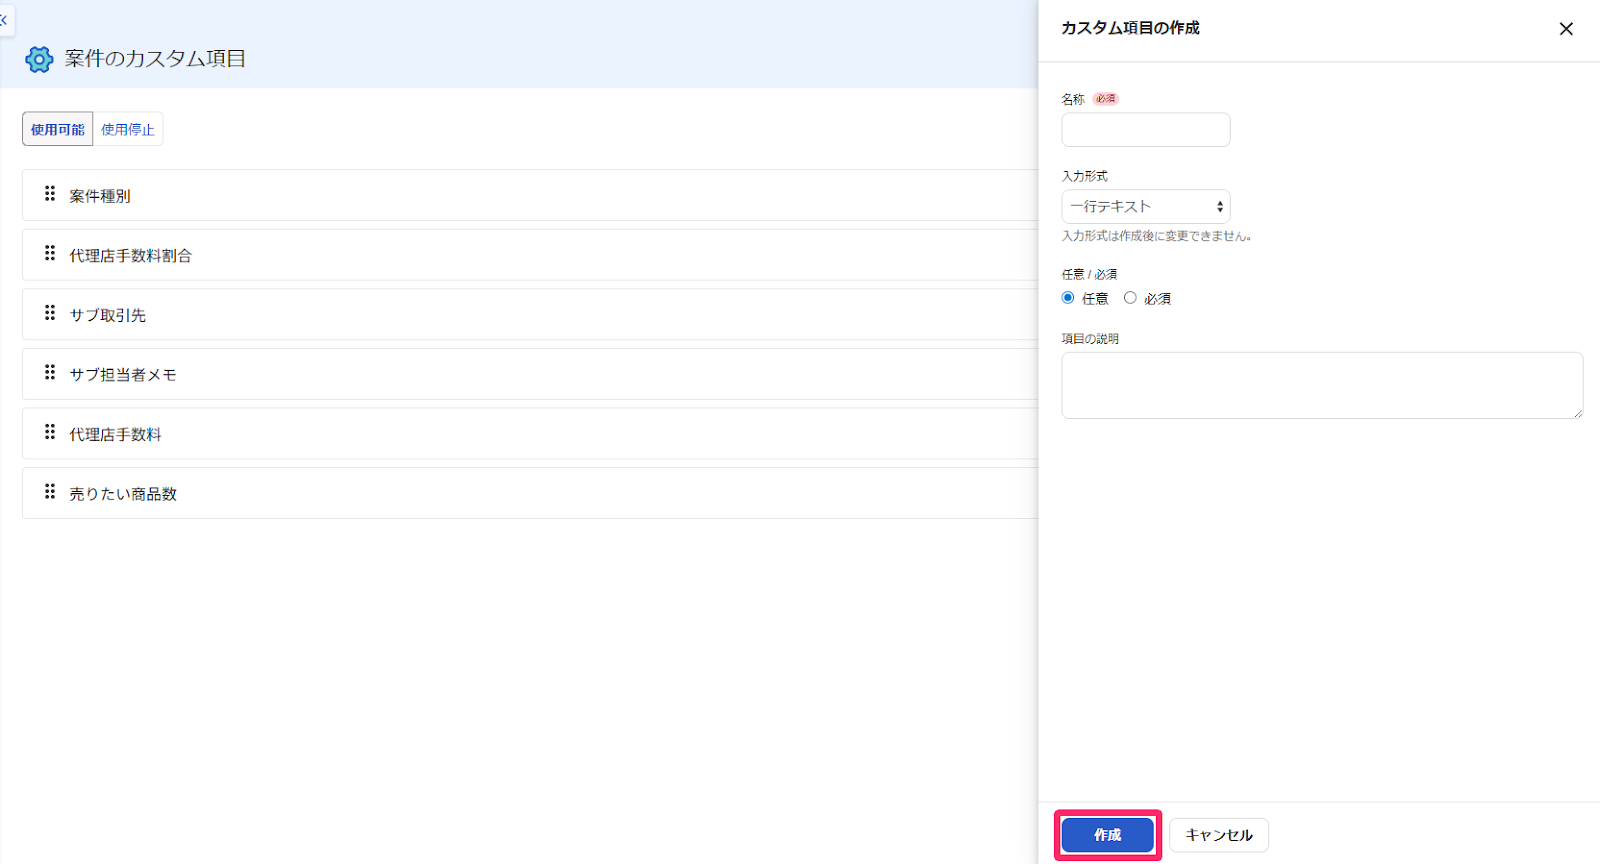Grab the drag handle of 案件種別 row
Screen dimensions: 1600x864
click(50, 194)
